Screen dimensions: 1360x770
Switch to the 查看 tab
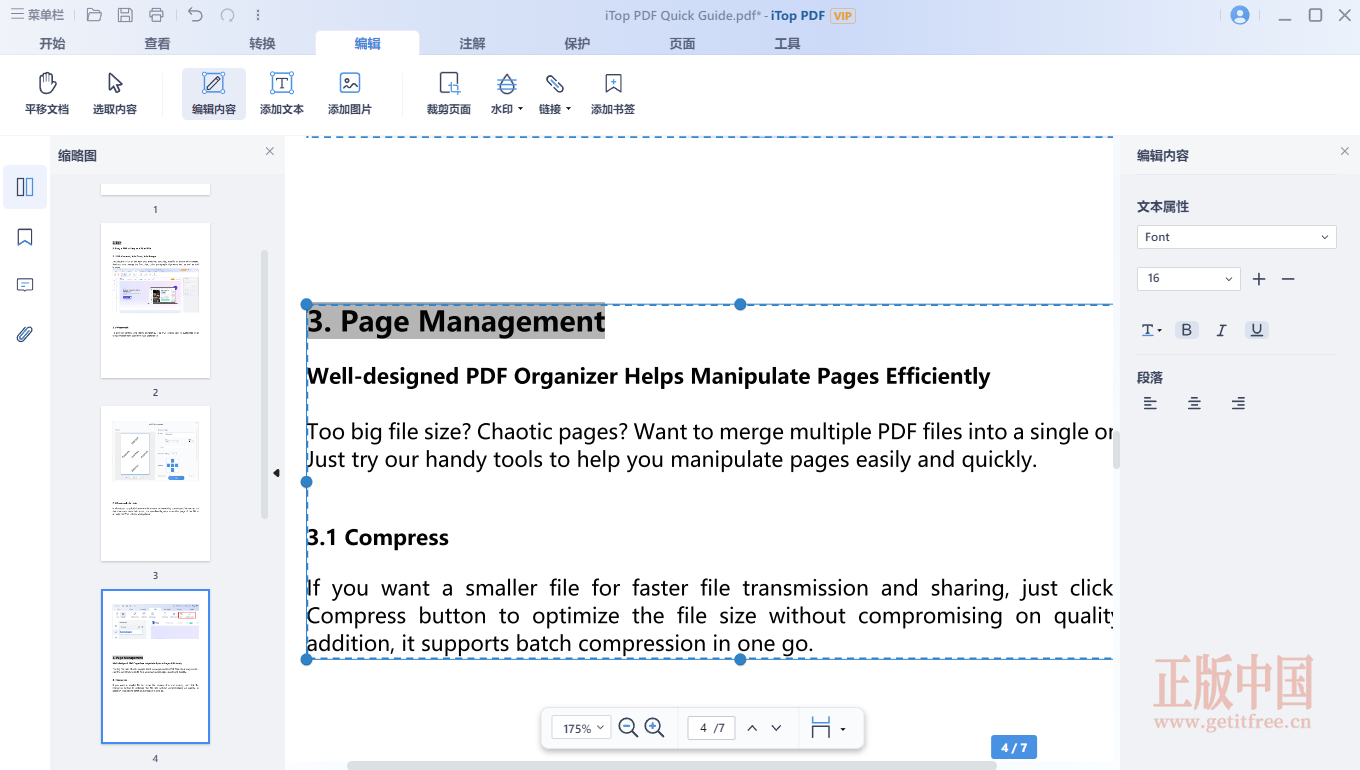pos(157,44)
